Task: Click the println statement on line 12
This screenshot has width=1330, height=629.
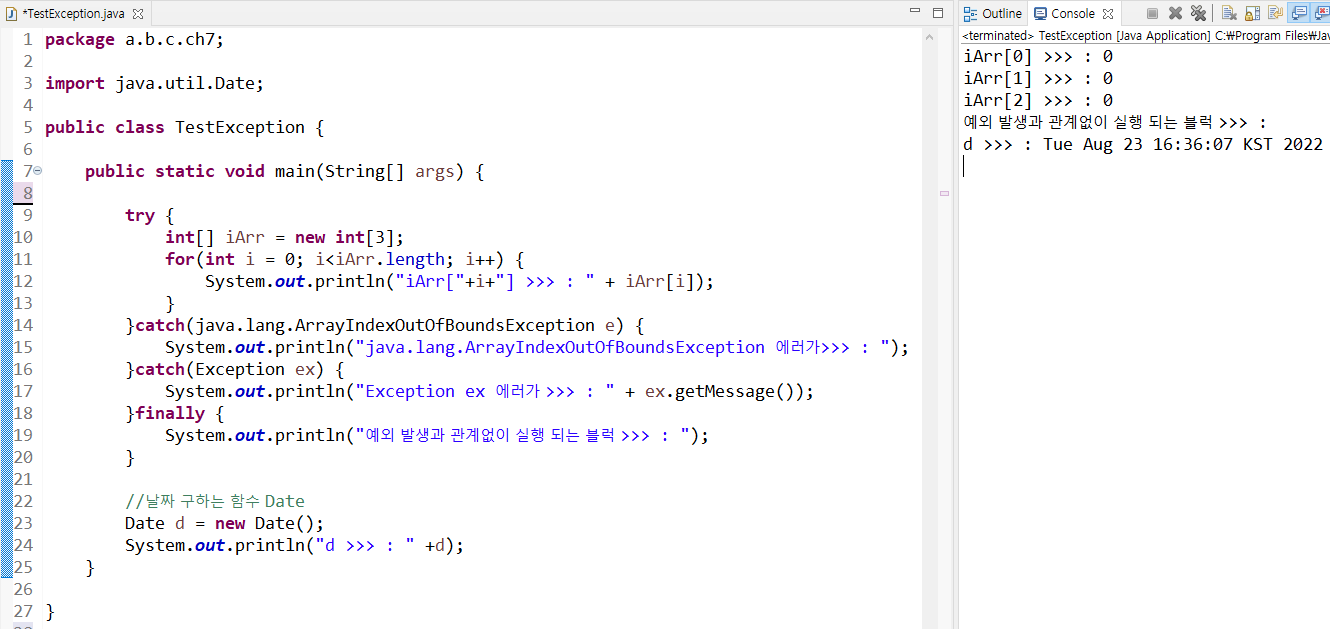Action: 459,281
